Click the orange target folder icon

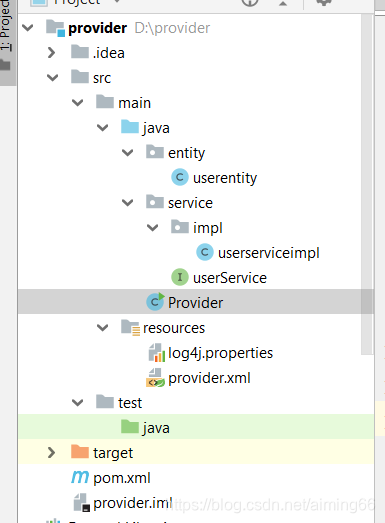click(x=80, y=452)
